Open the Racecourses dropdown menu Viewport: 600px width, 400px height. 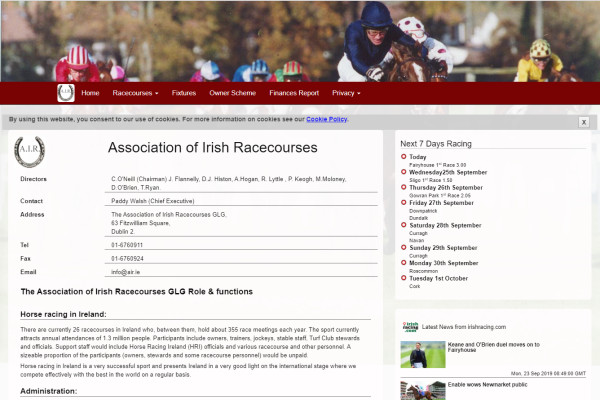(135, 93)
